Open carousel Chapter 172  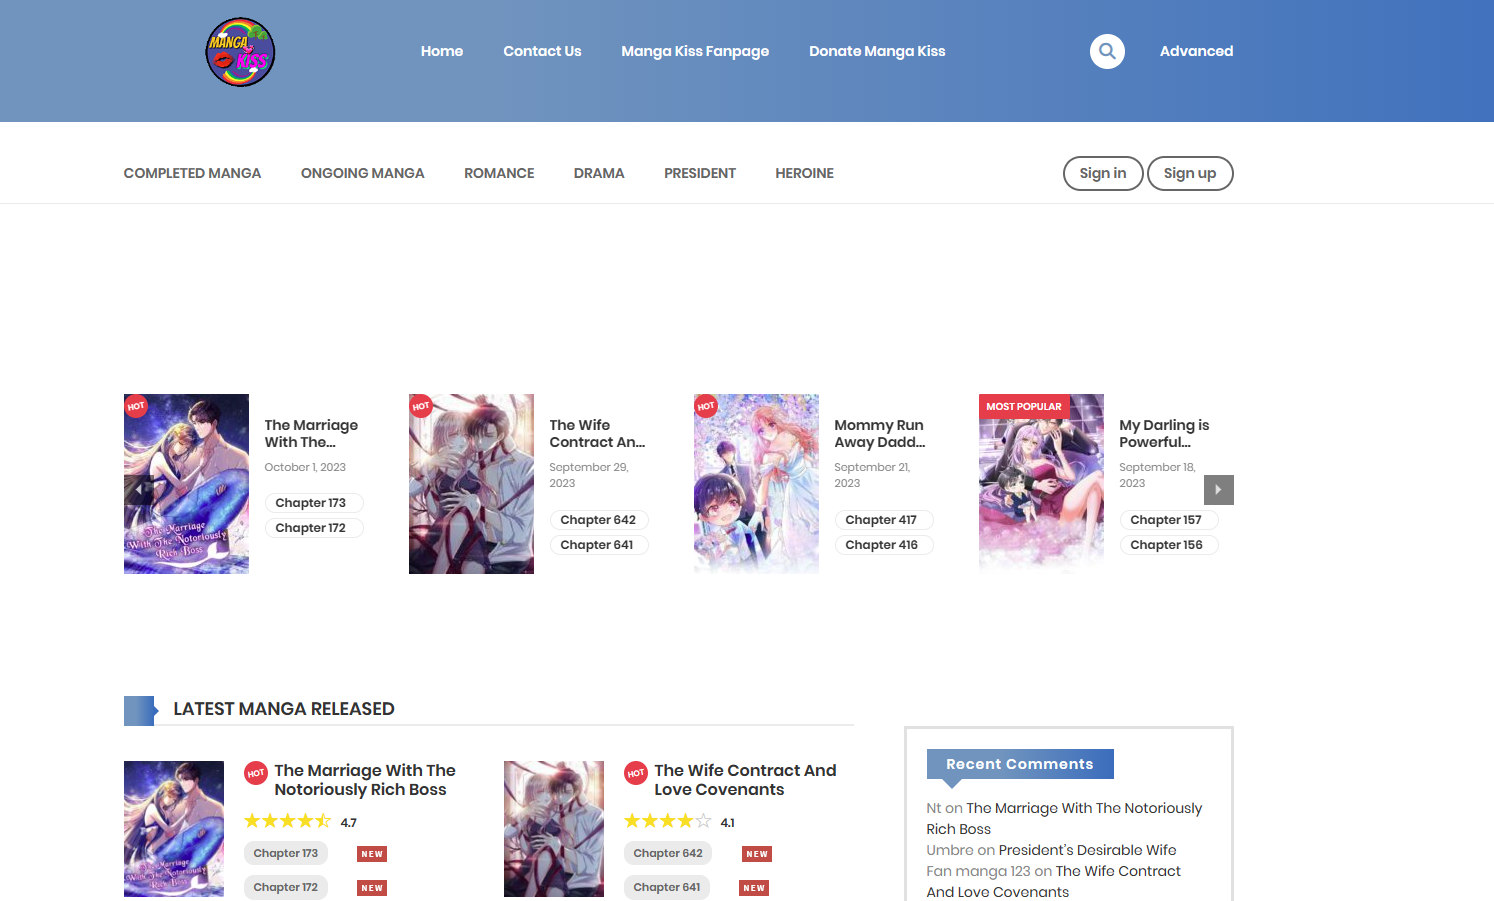[313, 528]
